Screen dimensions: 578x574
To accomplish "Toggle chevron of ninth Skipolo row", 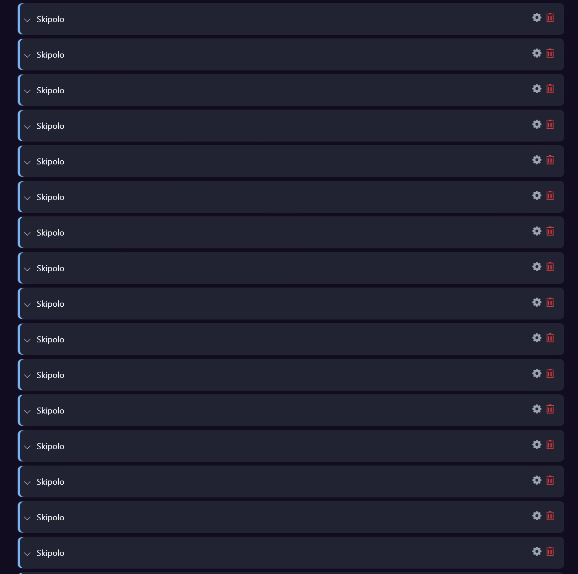I will (27, 305).
